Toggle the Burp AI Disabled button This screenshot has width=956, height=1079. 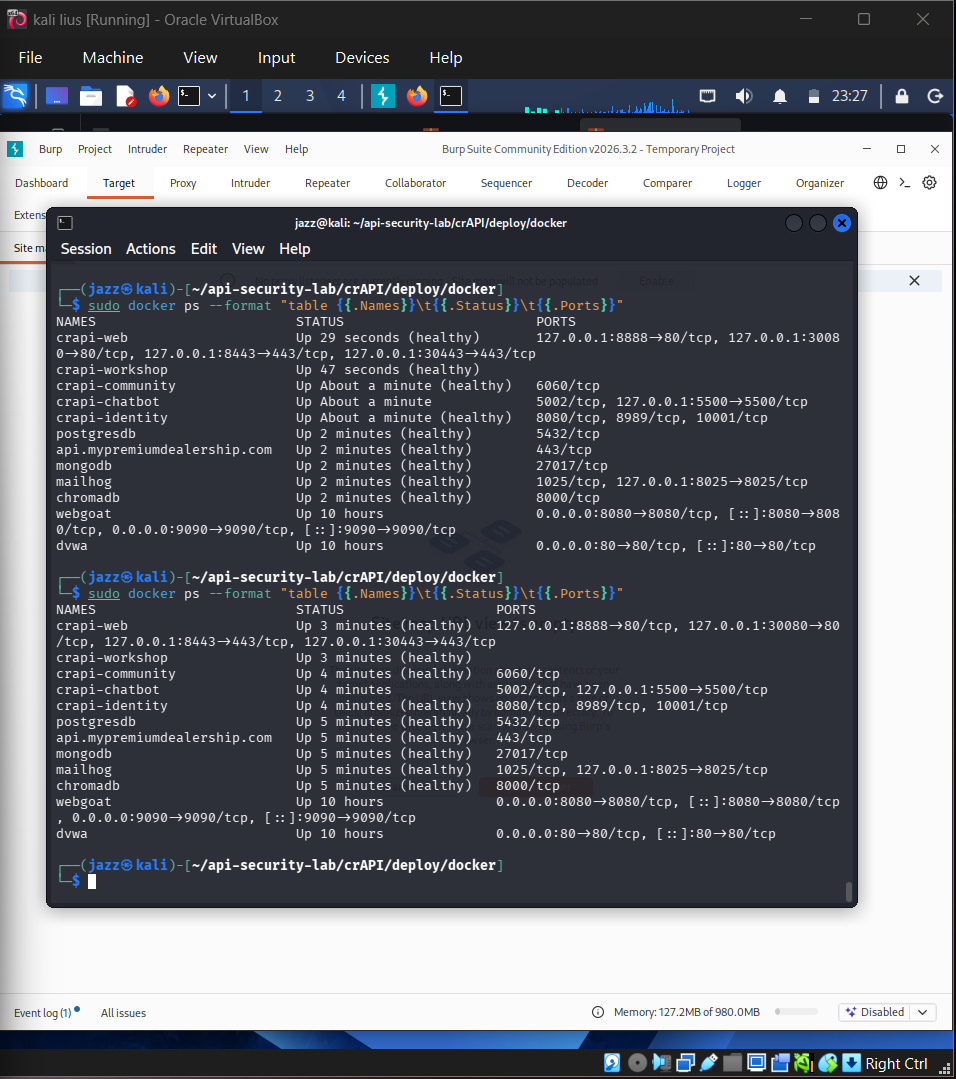(874, 1012)
